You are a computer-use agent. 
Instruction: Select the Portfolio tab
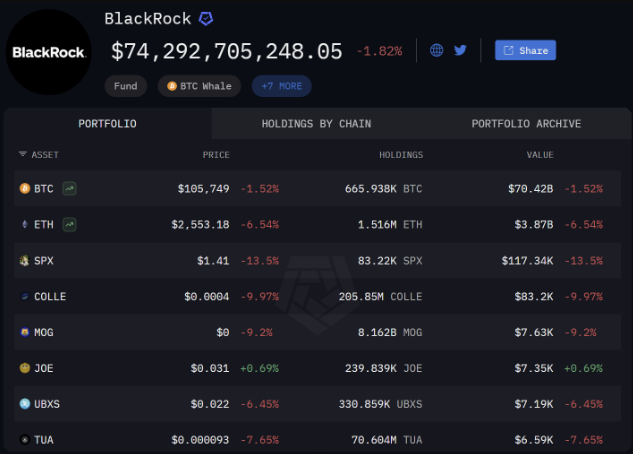(107, 124)
